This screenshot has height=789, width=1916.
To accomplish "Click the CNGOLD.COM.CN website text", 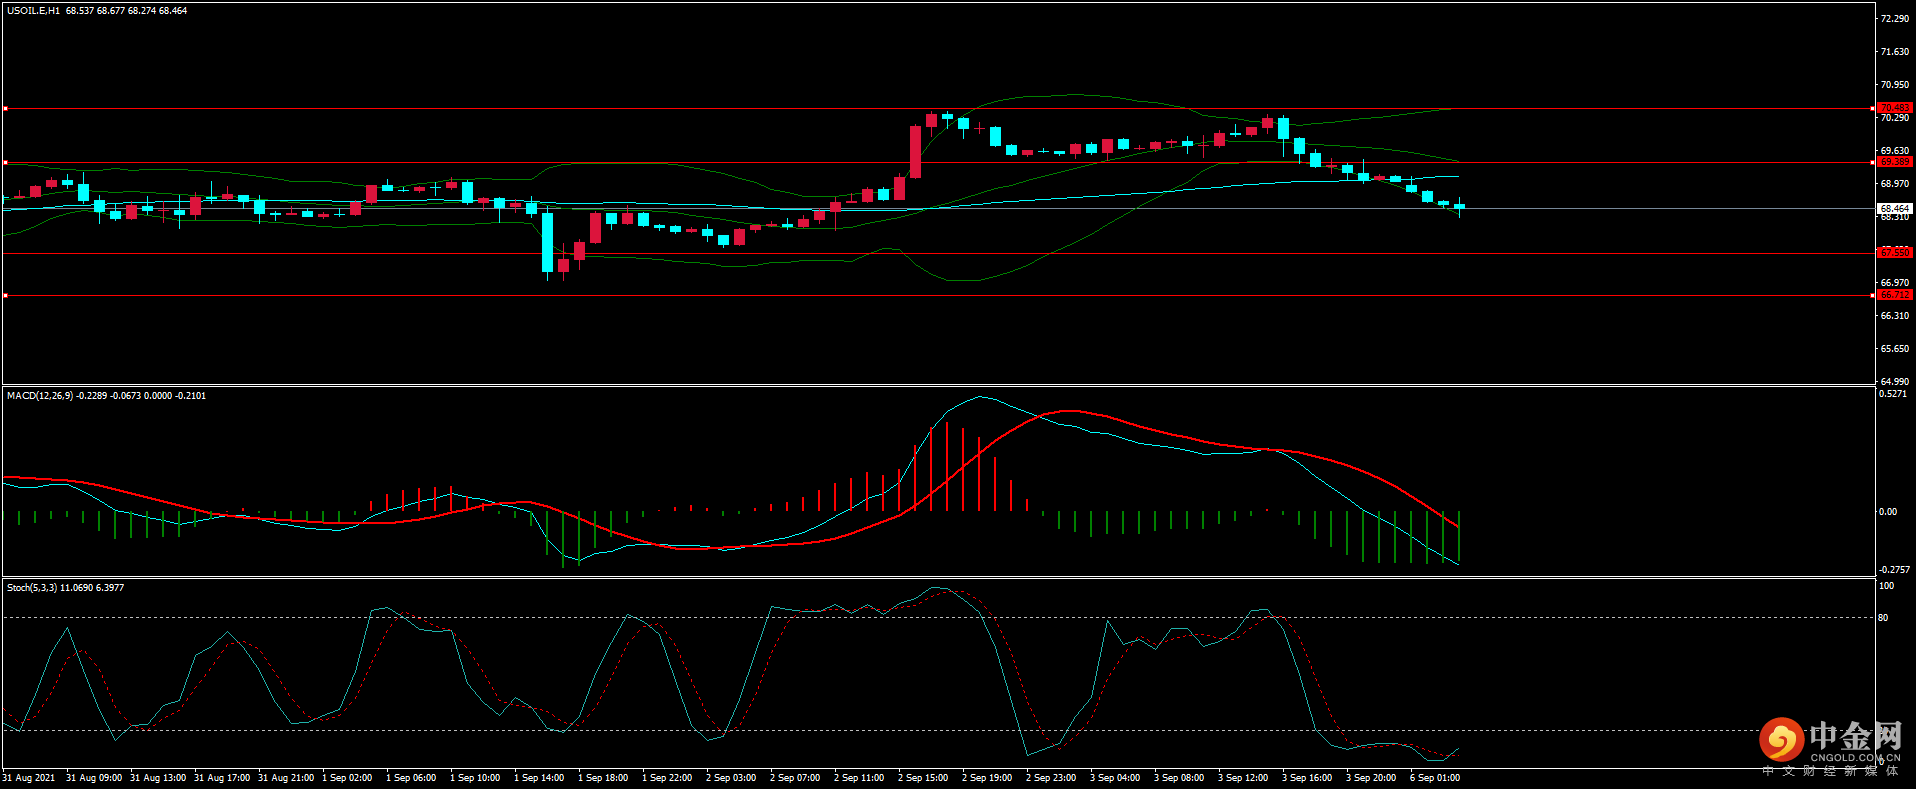I will click(1855, 758).
